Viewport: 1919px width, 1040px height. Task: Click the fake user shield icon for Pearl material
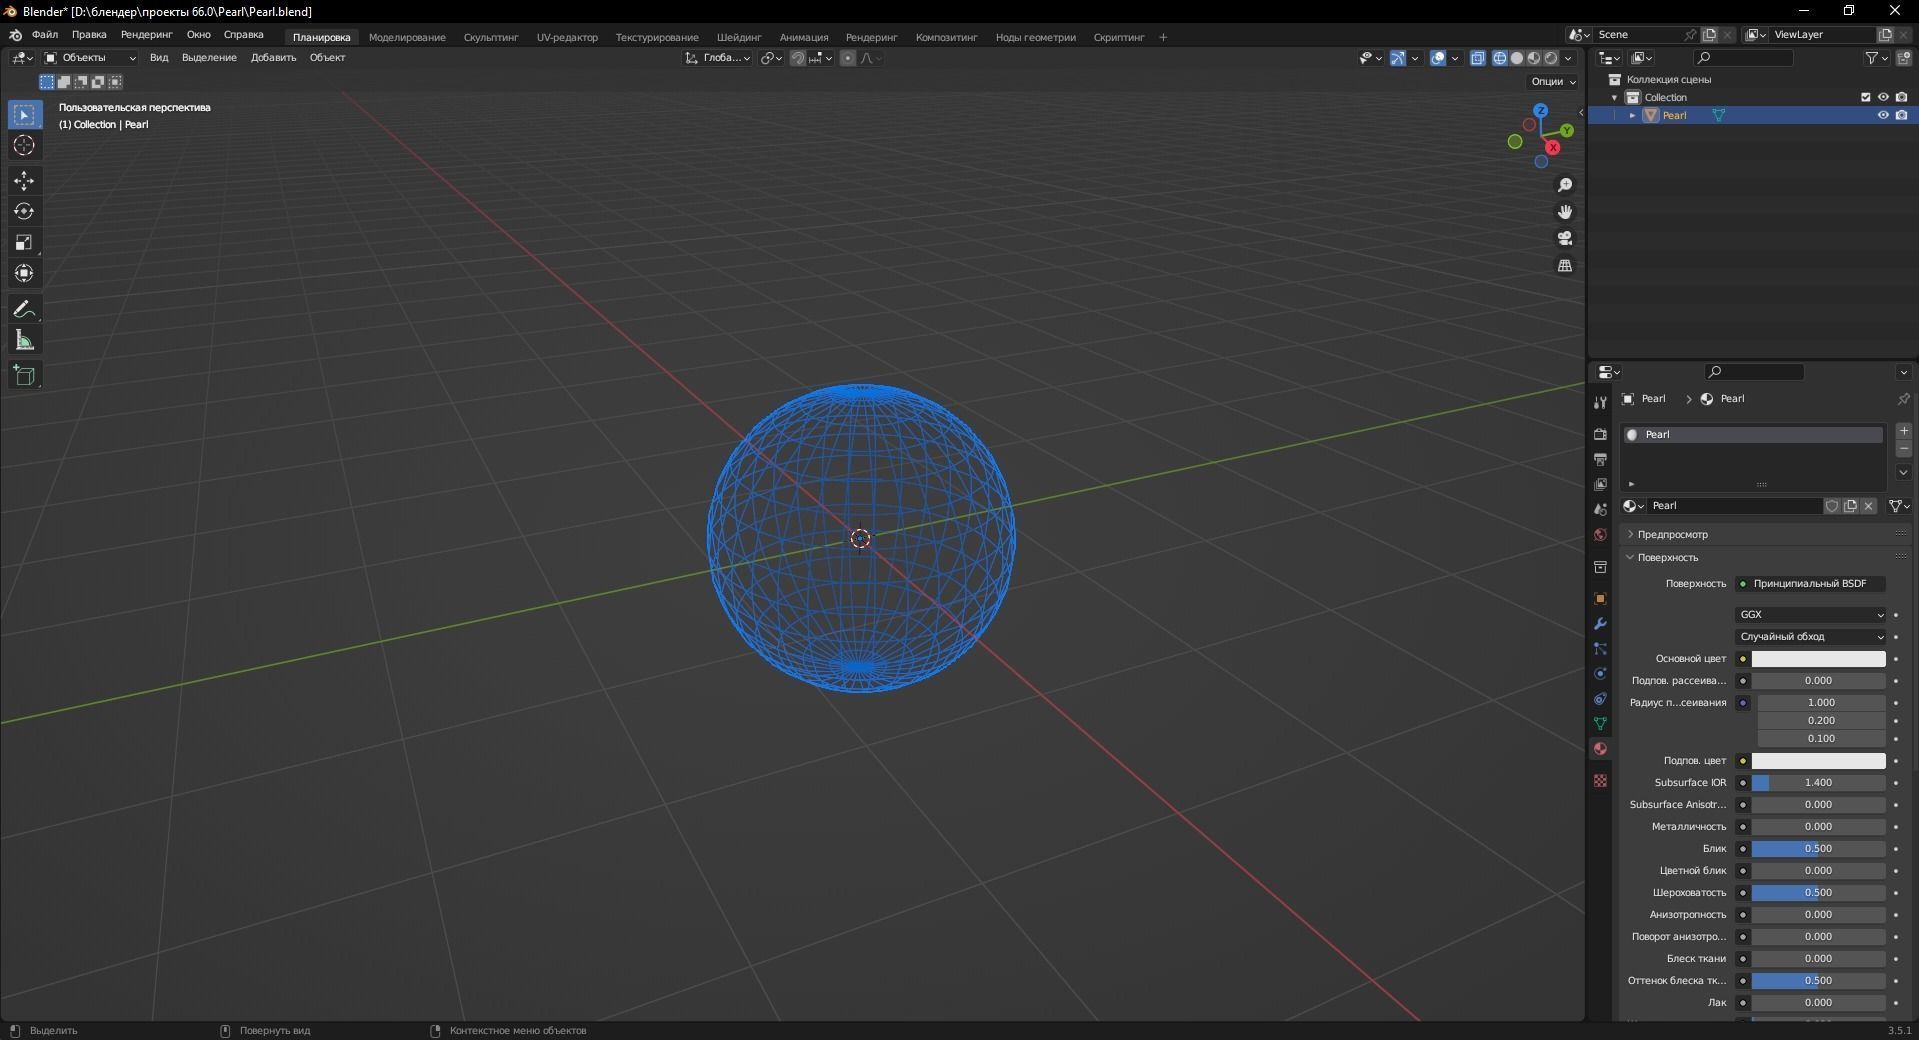[x=1832, y=506]
